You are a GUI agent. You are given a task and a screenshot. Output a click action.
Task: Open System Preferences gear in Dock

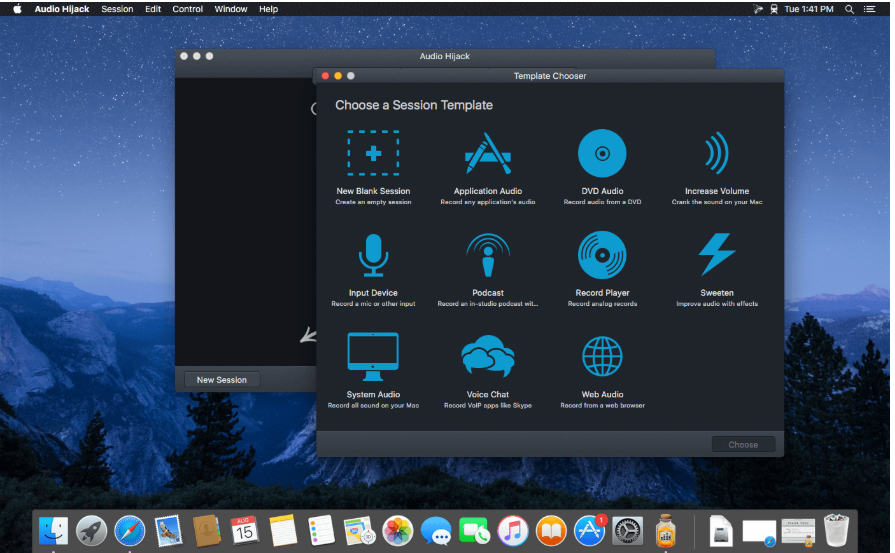[628, 531]
